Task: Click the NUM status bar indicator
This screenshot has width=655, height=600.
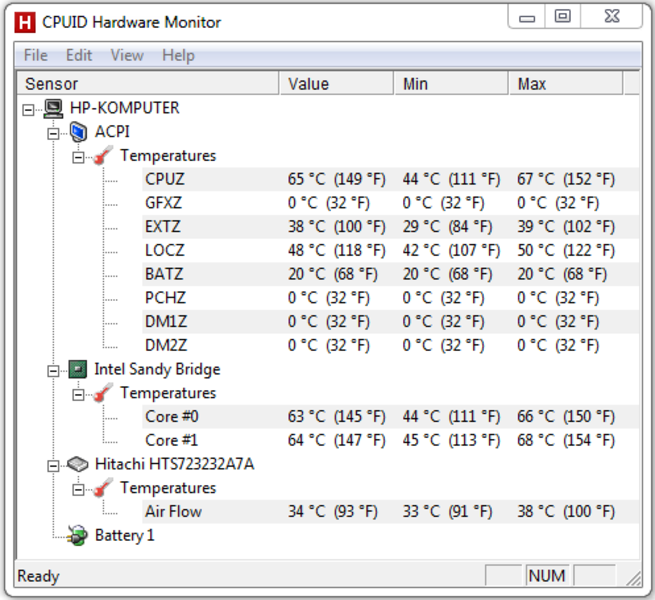Action: coord(546,576)
